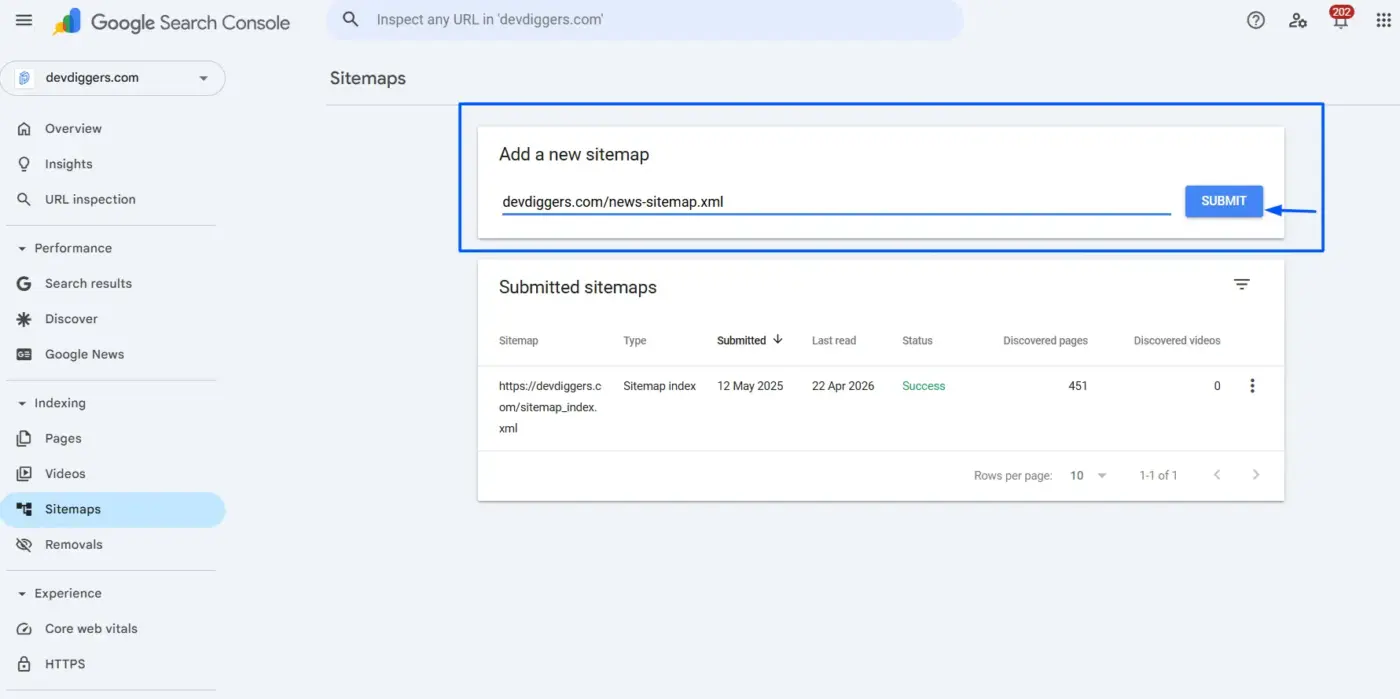The image size is (1400, 699).
Task: Click the Google Search Console logo
Action: point(171,22)
